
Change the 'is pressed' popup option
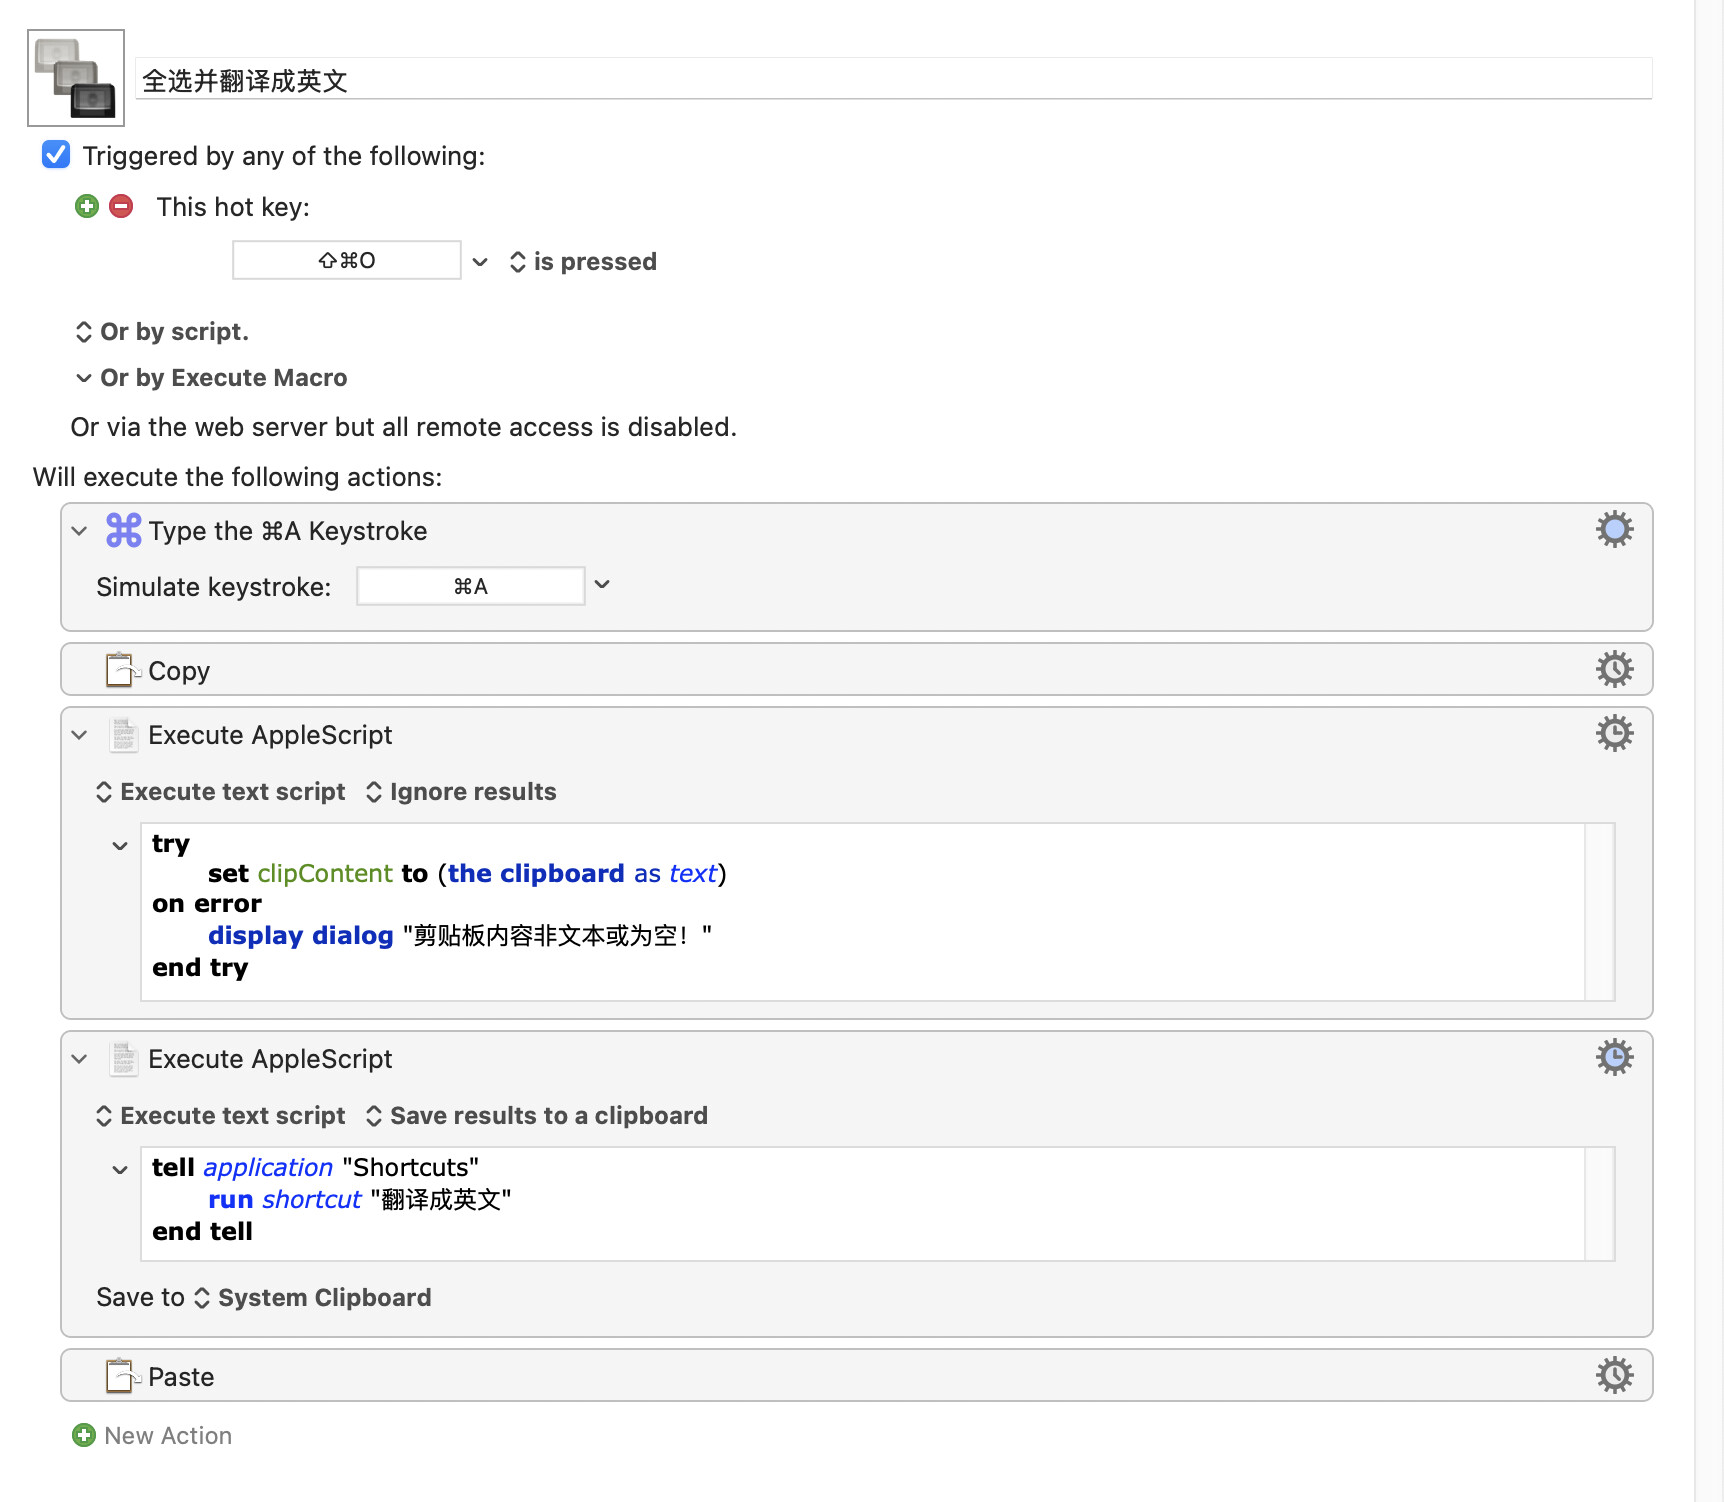point(583,262)
